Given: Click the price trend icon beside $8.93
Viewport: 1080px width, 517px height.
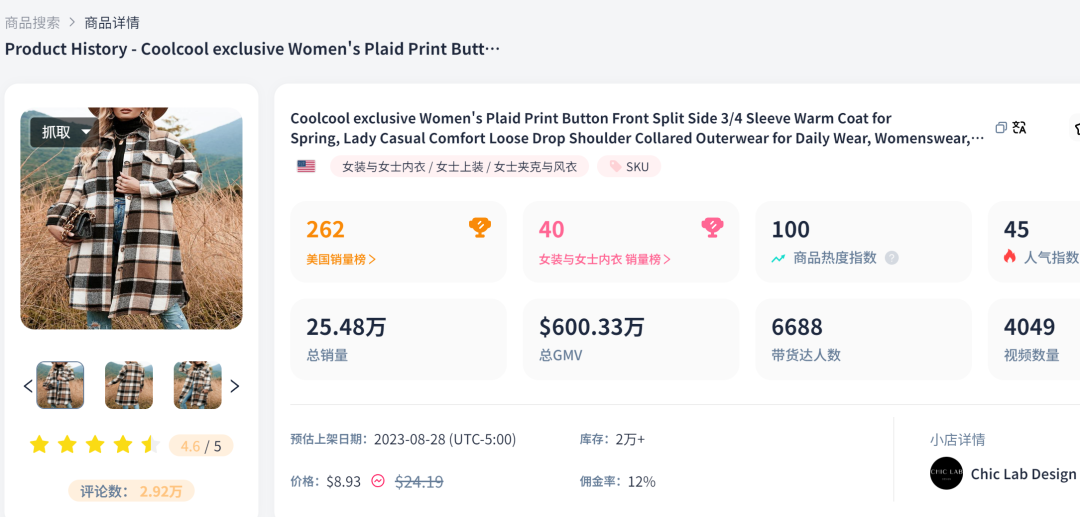Looking at the screenshot, I should coord(378,481).
